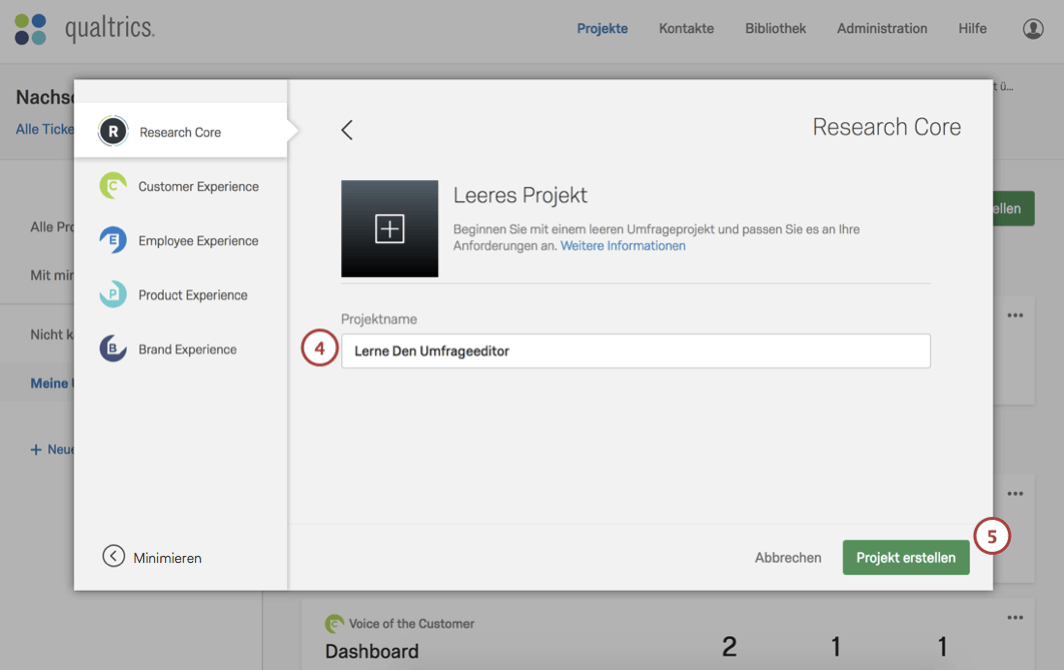The image size is (1064, 670).
Task: Open the user account profile icon
Action: (1033, 29)
